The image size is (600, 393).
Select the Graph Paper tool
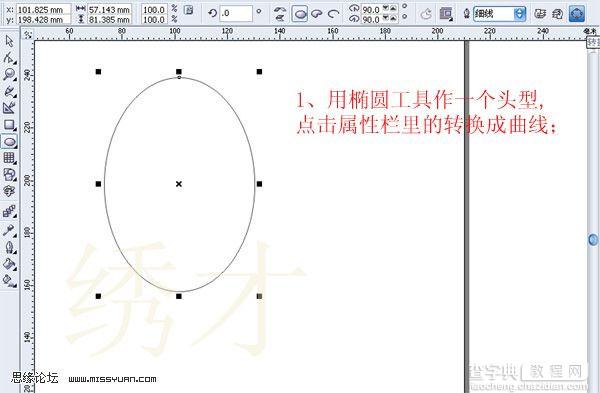click(x=9, y=158)
